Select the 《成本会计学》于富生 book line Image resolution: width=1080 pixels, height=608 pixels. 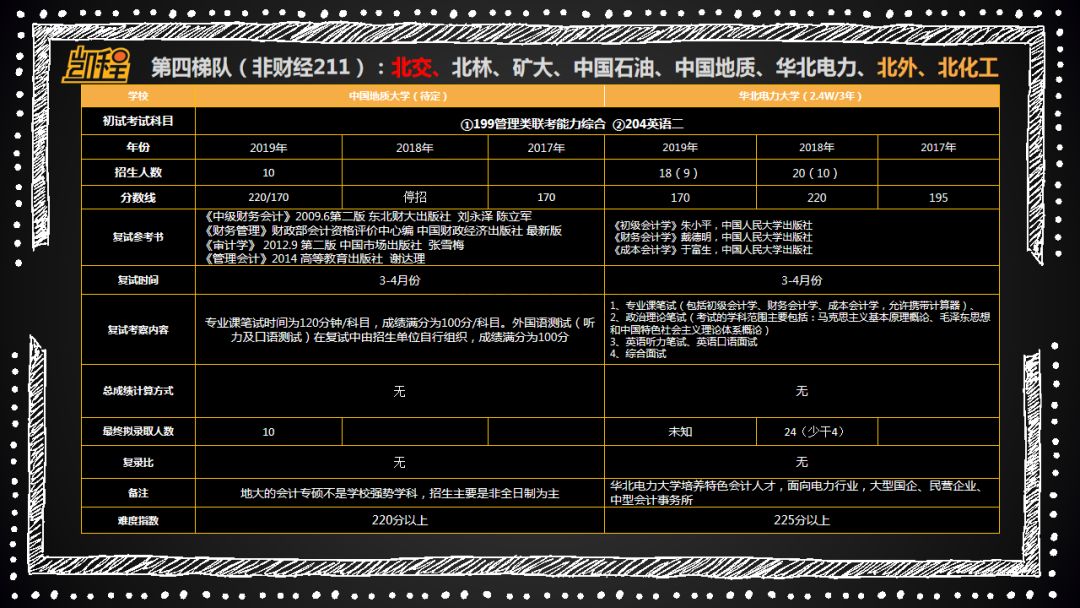[713, 249]
